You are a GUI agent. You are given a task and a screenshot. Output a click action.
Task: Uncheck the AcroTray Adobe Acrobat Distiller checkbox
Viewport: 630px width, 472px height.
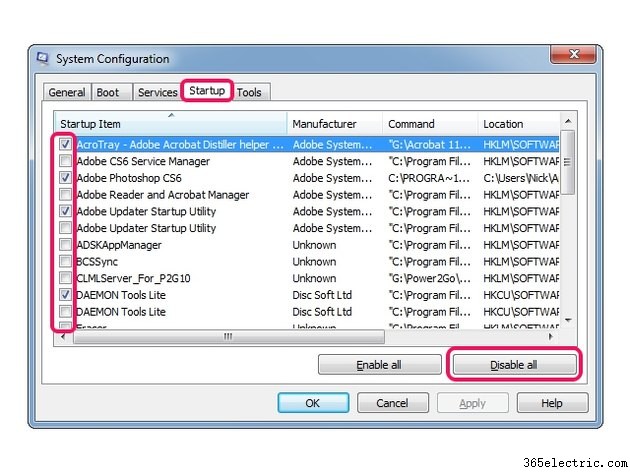point(65,144)
